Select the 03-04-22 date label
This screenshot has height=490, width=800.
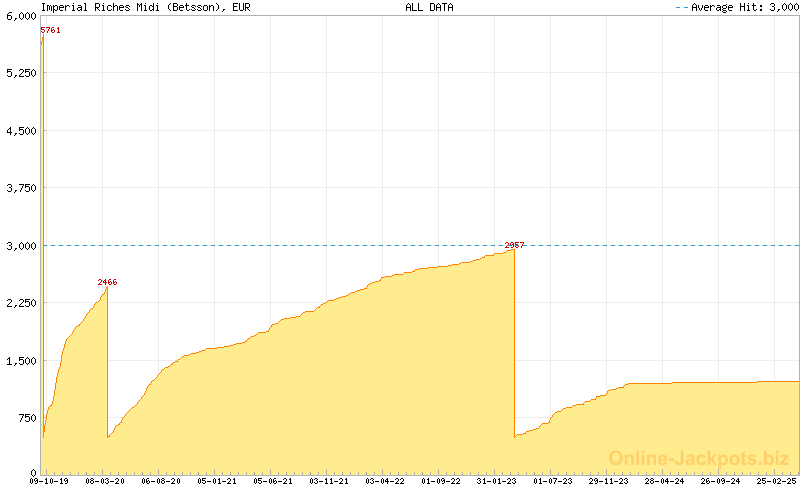click(385, 481)
